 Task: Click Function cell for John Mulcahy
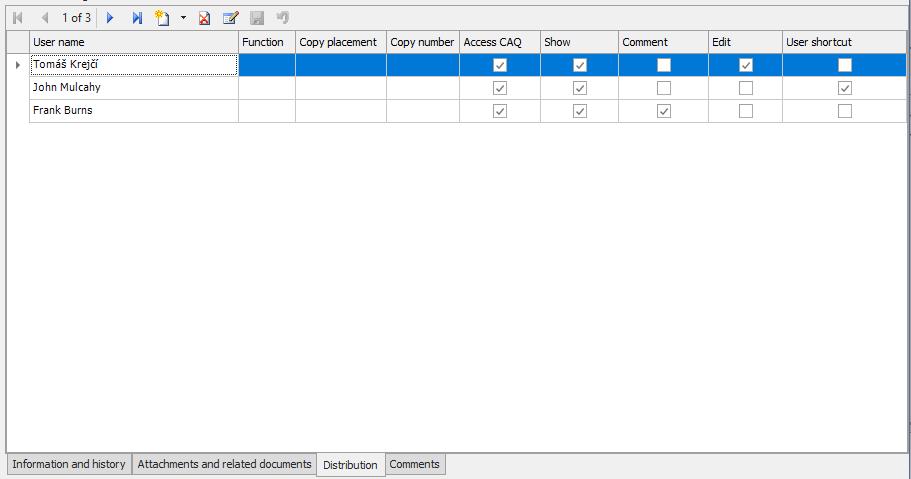click(x=267, y=88)
